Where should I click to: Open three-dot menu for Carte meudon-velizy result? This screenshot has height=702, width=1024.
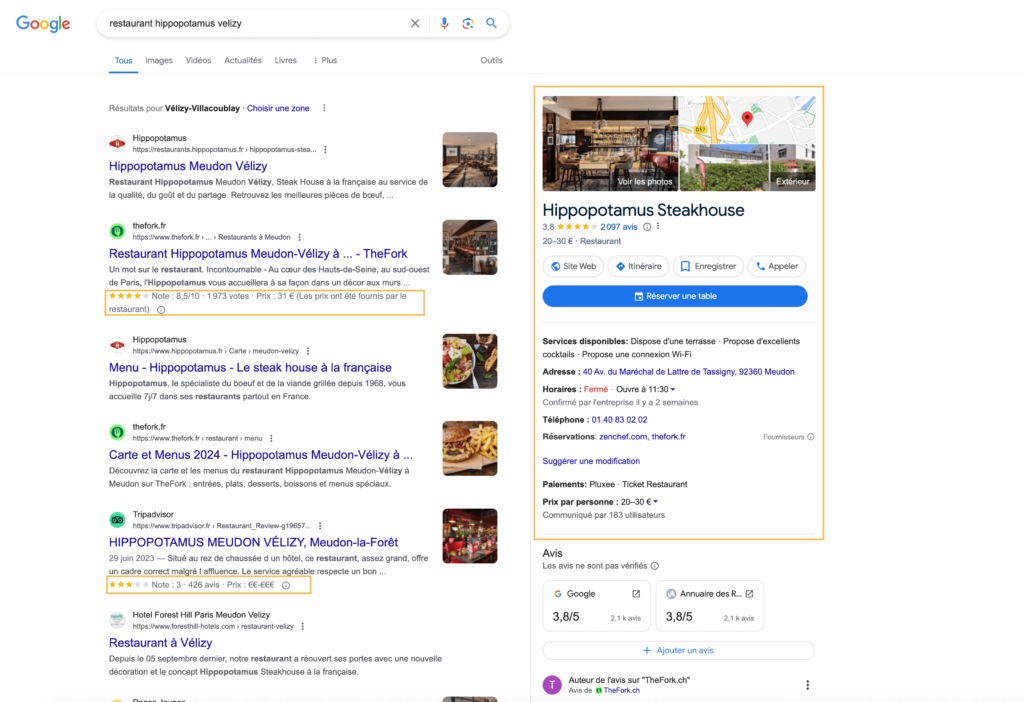click(x=308, y=351)
